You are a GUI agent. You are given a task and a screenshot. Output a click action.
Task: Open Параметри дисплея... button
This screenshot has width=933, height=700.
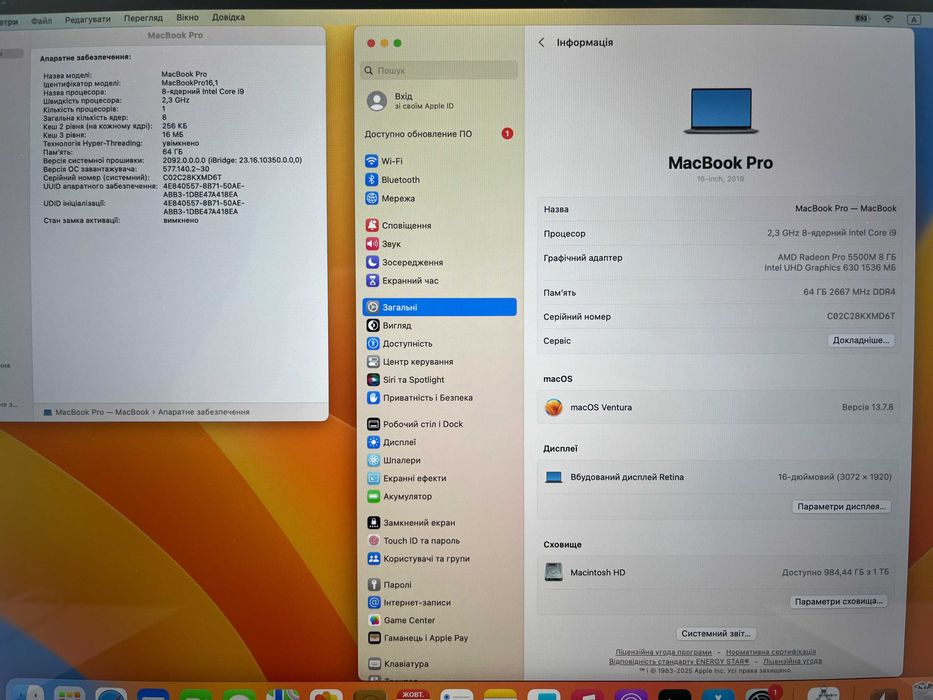(841, 507)
